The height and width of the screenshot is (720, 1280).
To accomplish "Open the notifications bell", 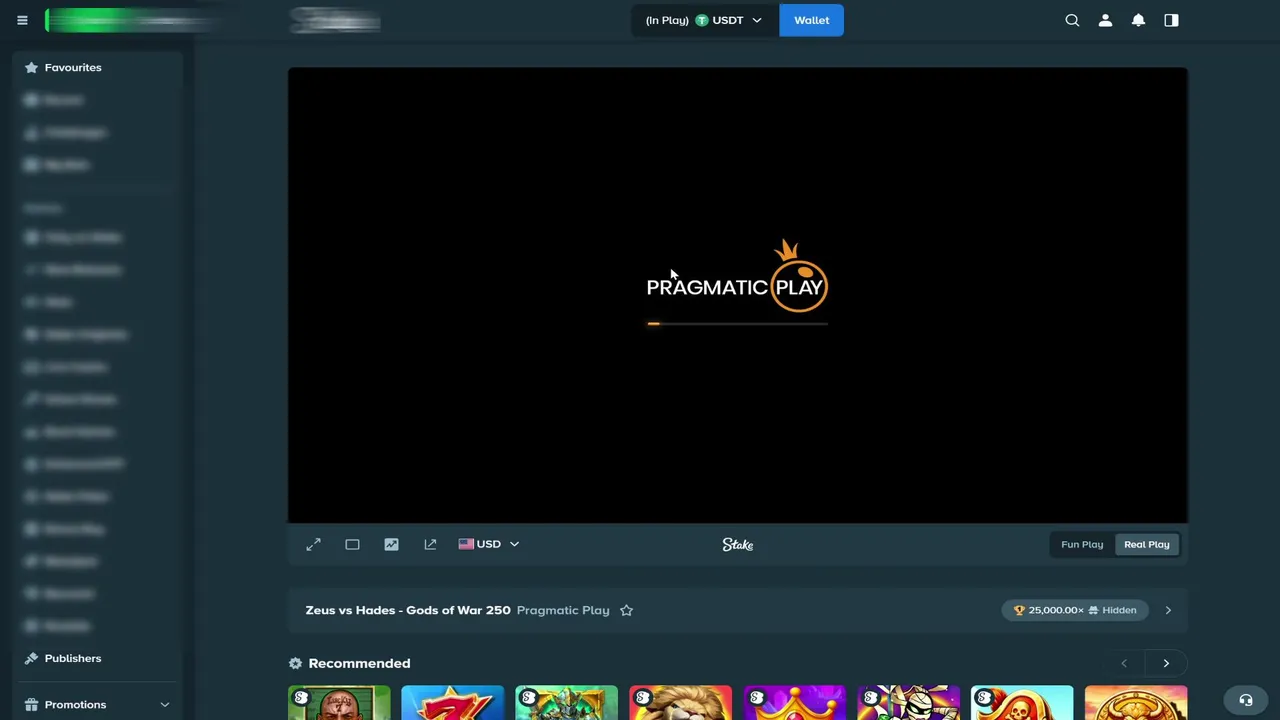I will pyautogui.click(x=1138, y=20).
